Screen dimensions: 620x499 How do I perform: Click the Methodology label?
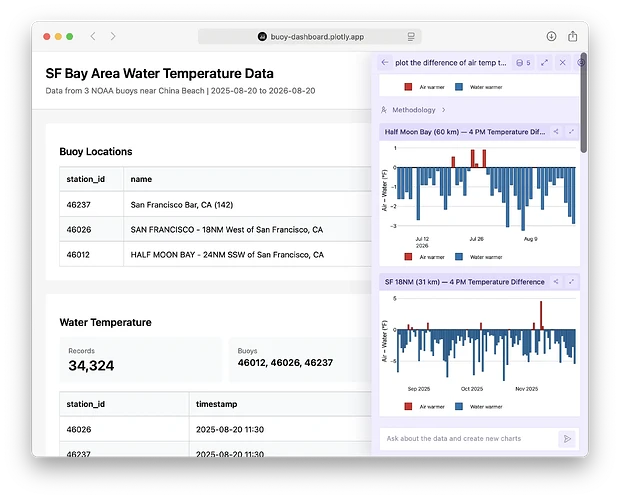point(414,110)
